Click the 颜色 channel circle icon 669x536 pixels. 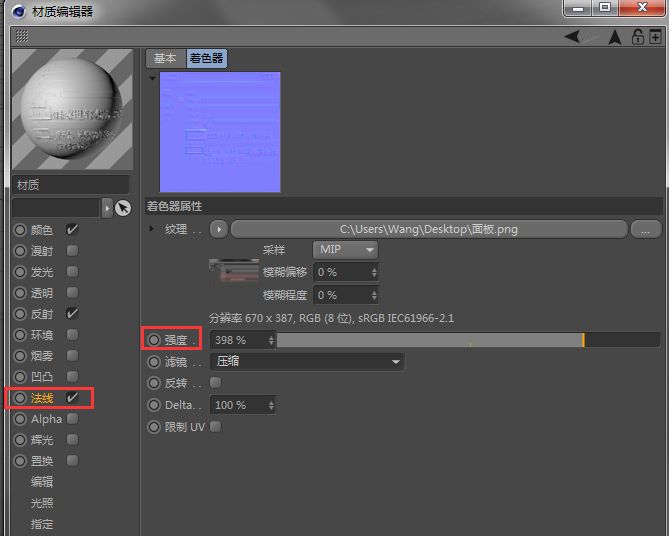(20, 230)
